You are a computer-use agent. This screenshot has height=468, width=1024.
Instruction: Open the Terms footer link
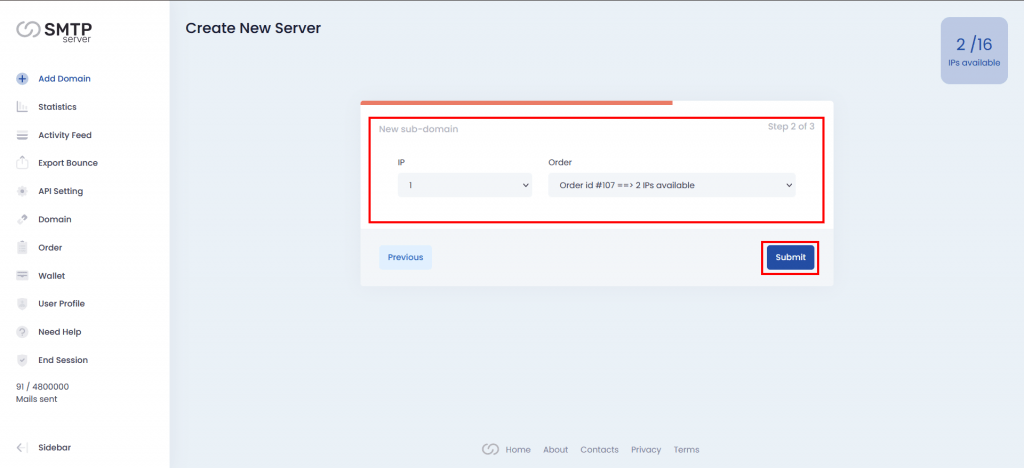686,450
